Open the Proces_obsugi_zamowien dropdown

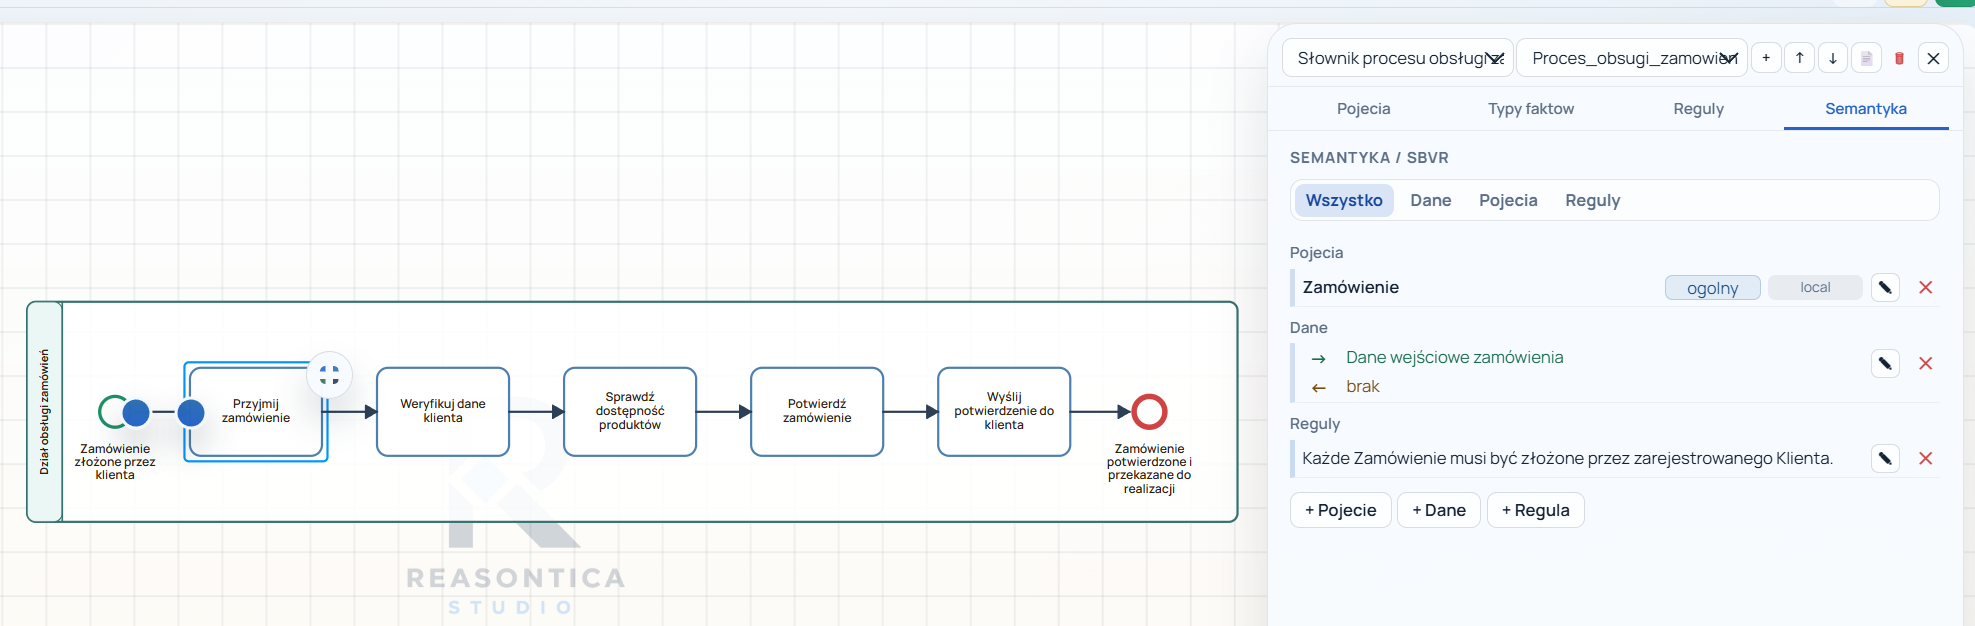click(1632, 58)
